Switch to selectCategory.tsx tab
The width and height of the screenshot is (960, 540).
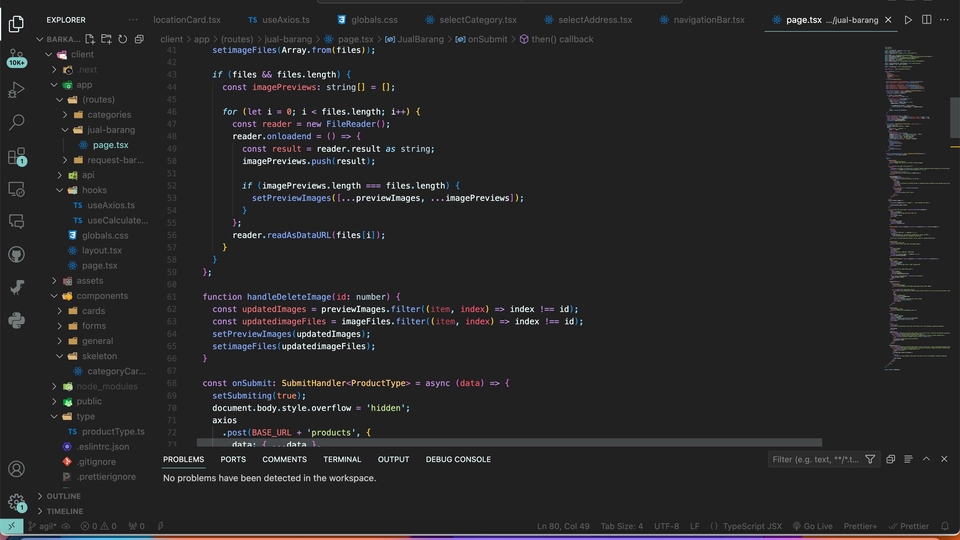(471, 20)
